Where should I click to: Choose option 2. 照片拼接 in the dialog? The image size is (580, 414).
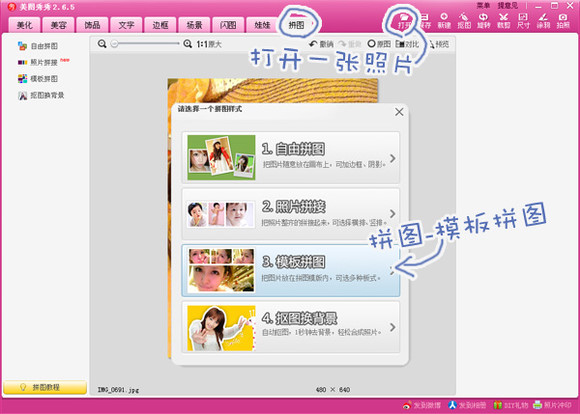pos(291,214)
